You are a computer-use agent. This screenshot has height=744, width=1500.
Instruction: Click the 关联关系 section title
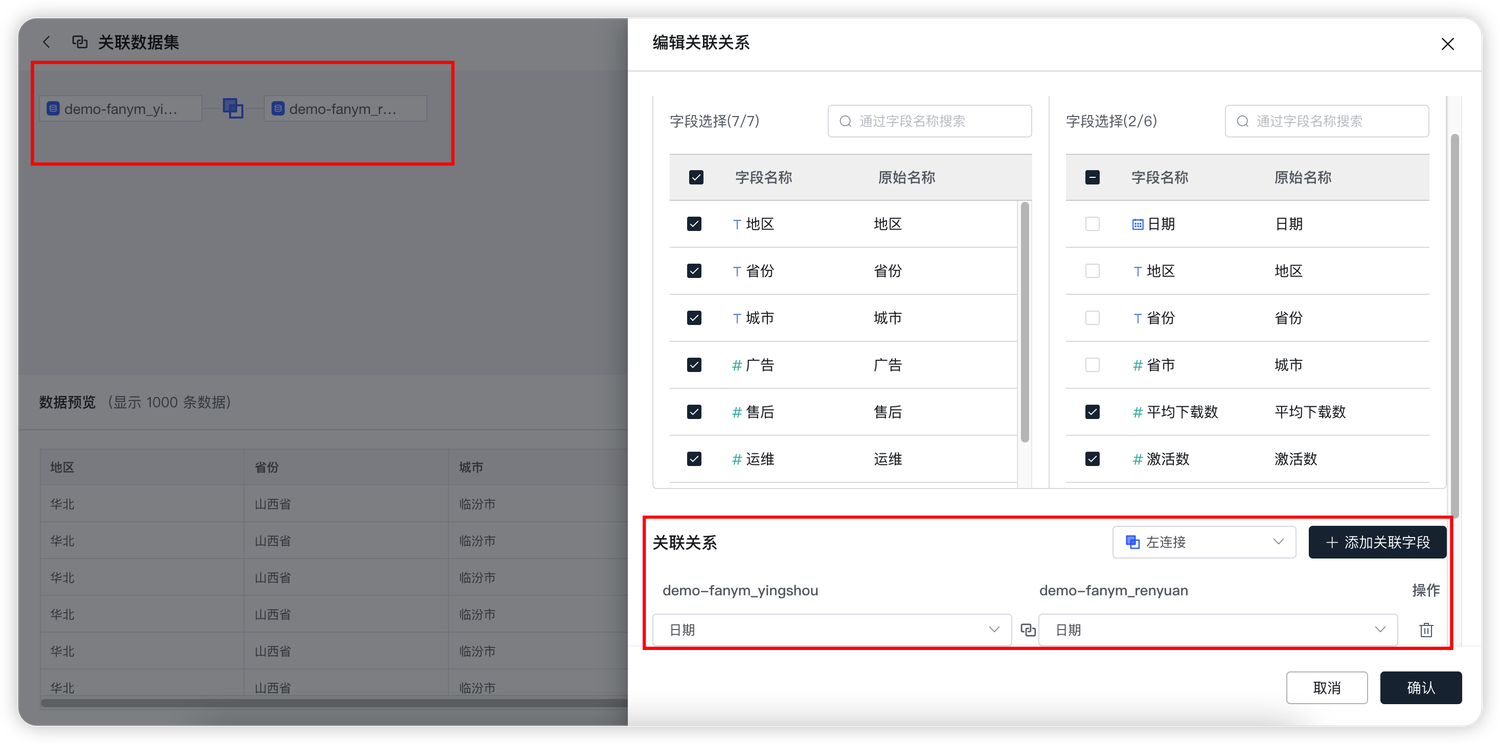pos(685,543)
